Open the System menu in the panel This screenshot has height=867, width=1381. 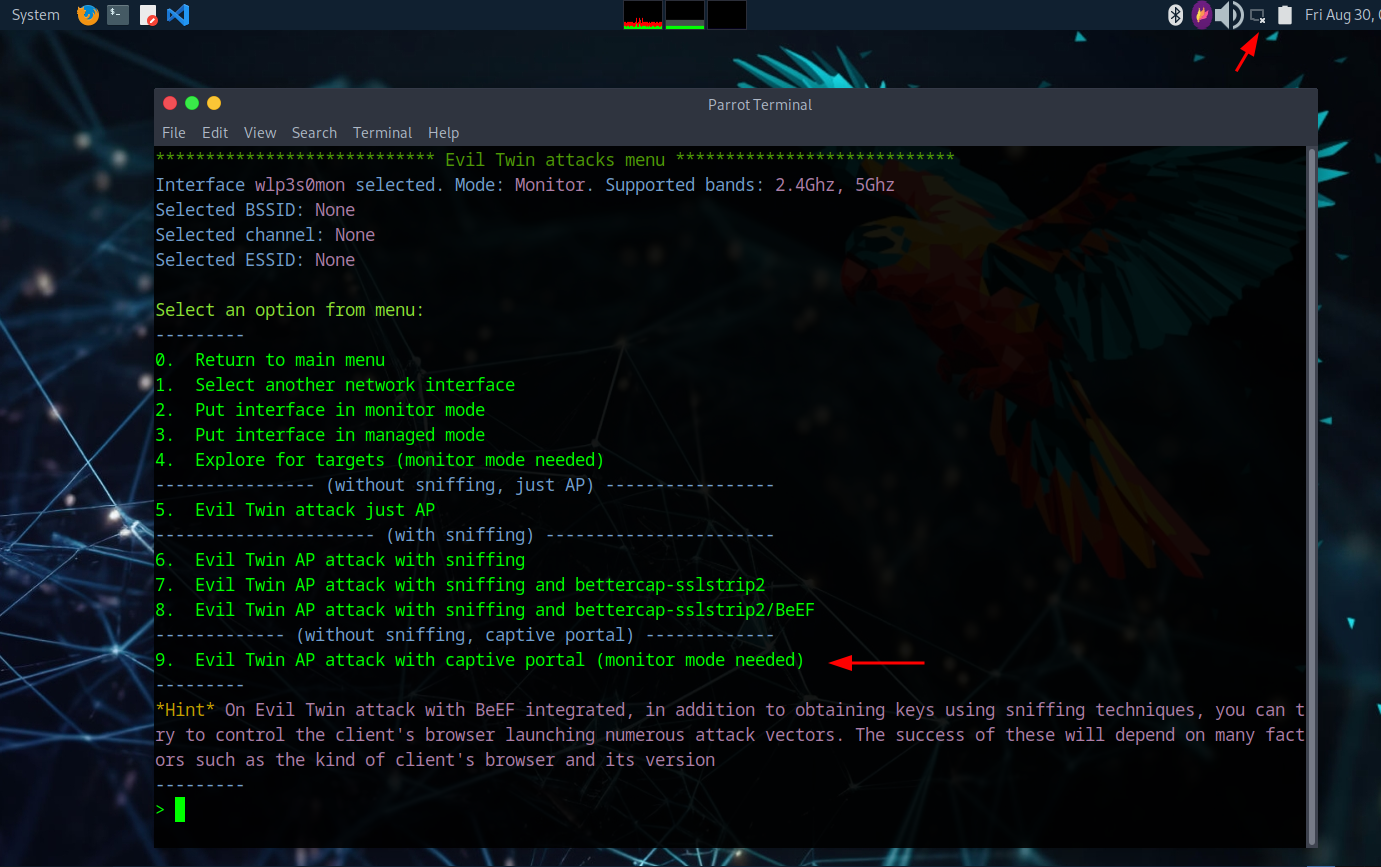(x=36, y=15)
